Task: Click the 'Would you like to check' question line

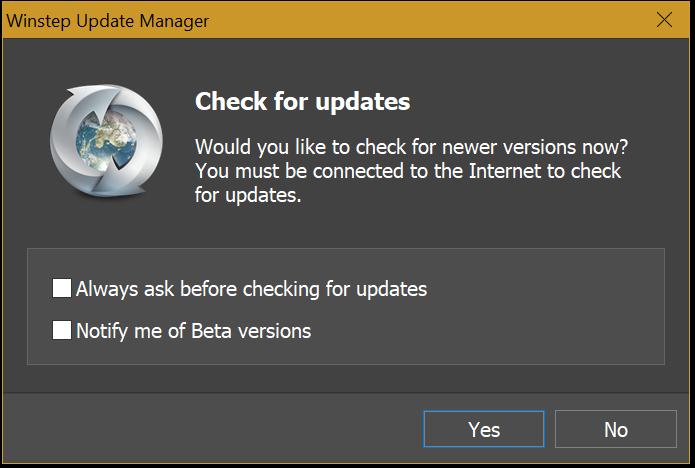Action: click(x=411, y=147)
